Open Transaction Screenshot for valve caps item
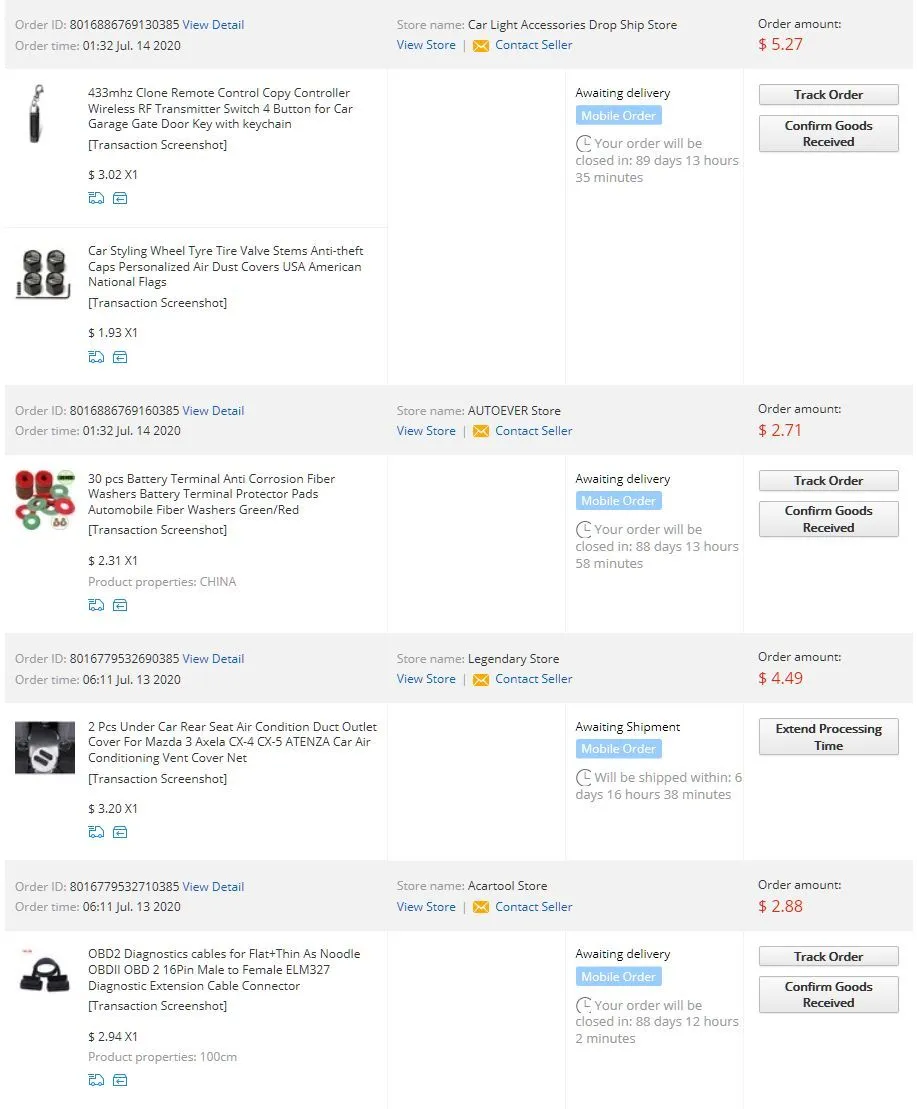 [x=157, y=303]
